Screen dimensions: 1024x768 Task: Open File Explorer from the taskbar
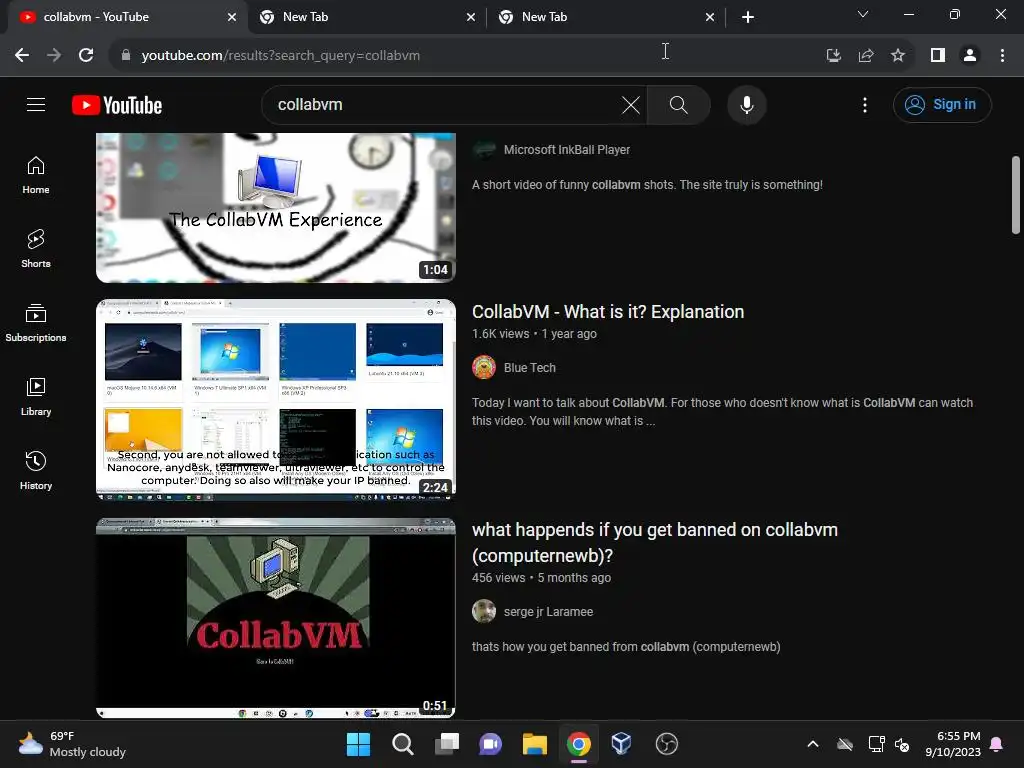[534, 744]
